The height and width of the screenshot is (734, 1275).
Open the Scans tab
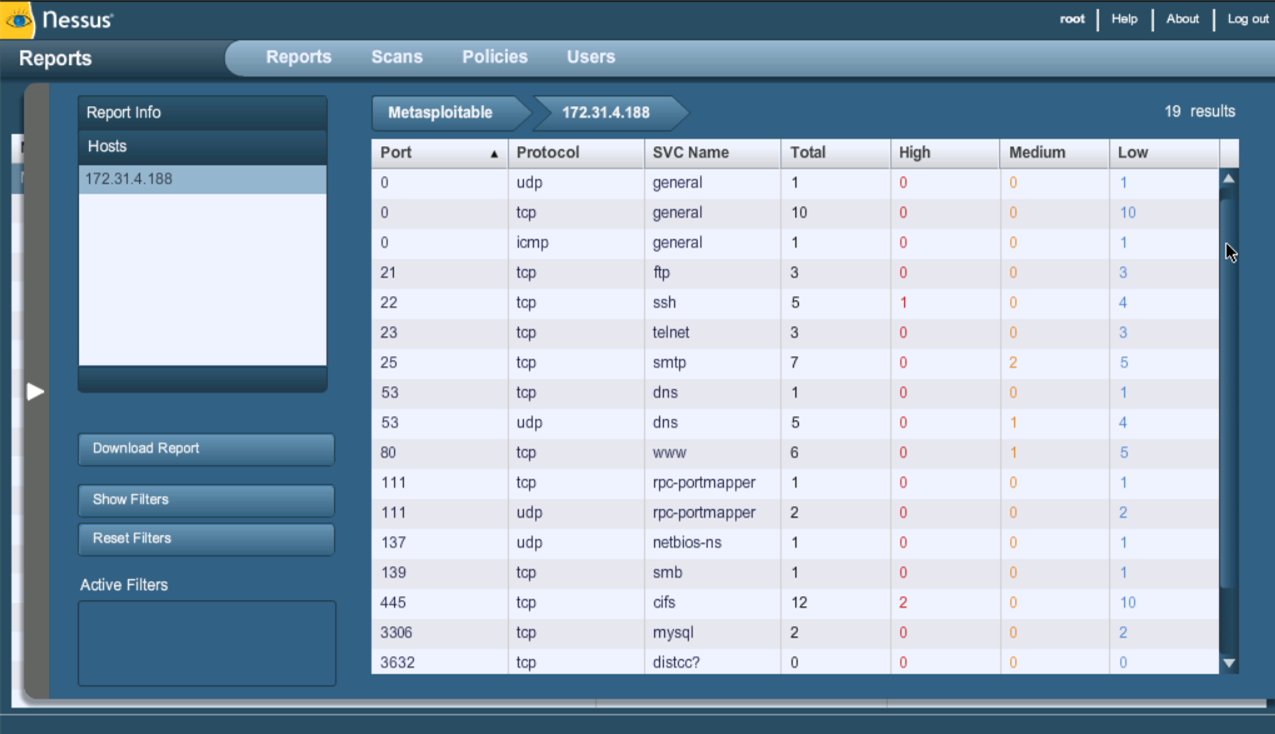coord(397,57)
